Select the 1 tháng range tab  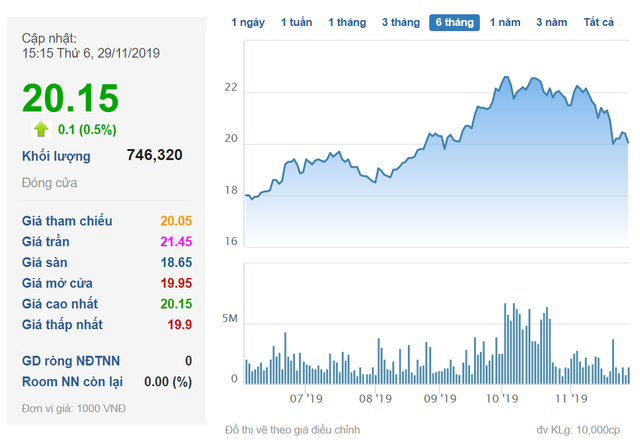[347, 22]
